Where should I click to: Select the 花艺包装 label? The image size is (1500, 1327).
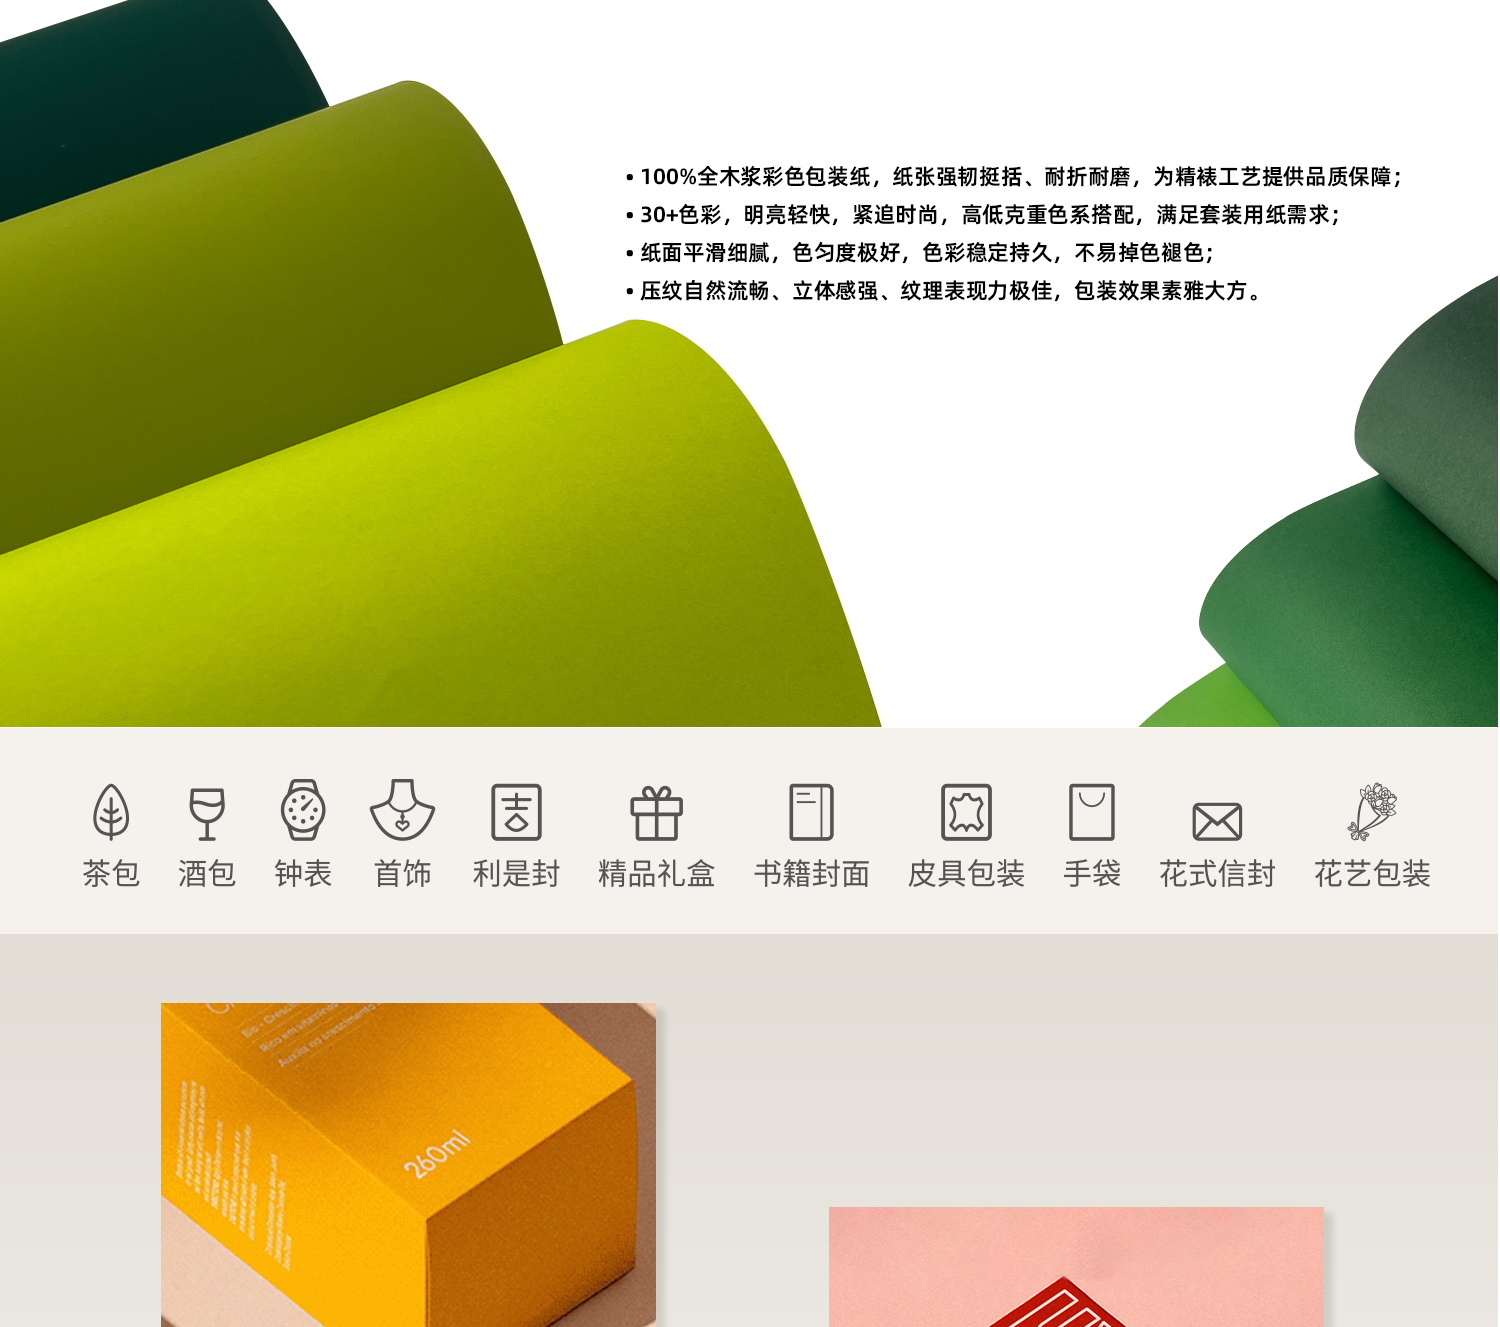pyautogui.click(x=1372, y=873)
